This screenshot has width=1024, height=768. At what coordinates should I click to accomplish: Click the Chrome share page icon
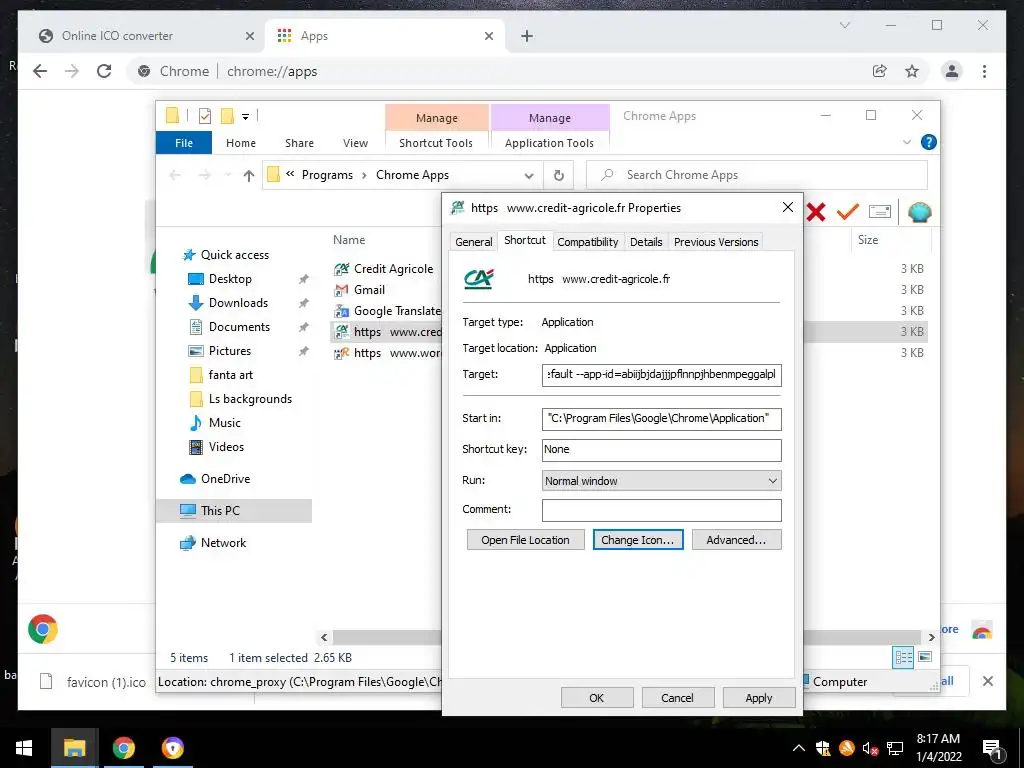point(880,71)
